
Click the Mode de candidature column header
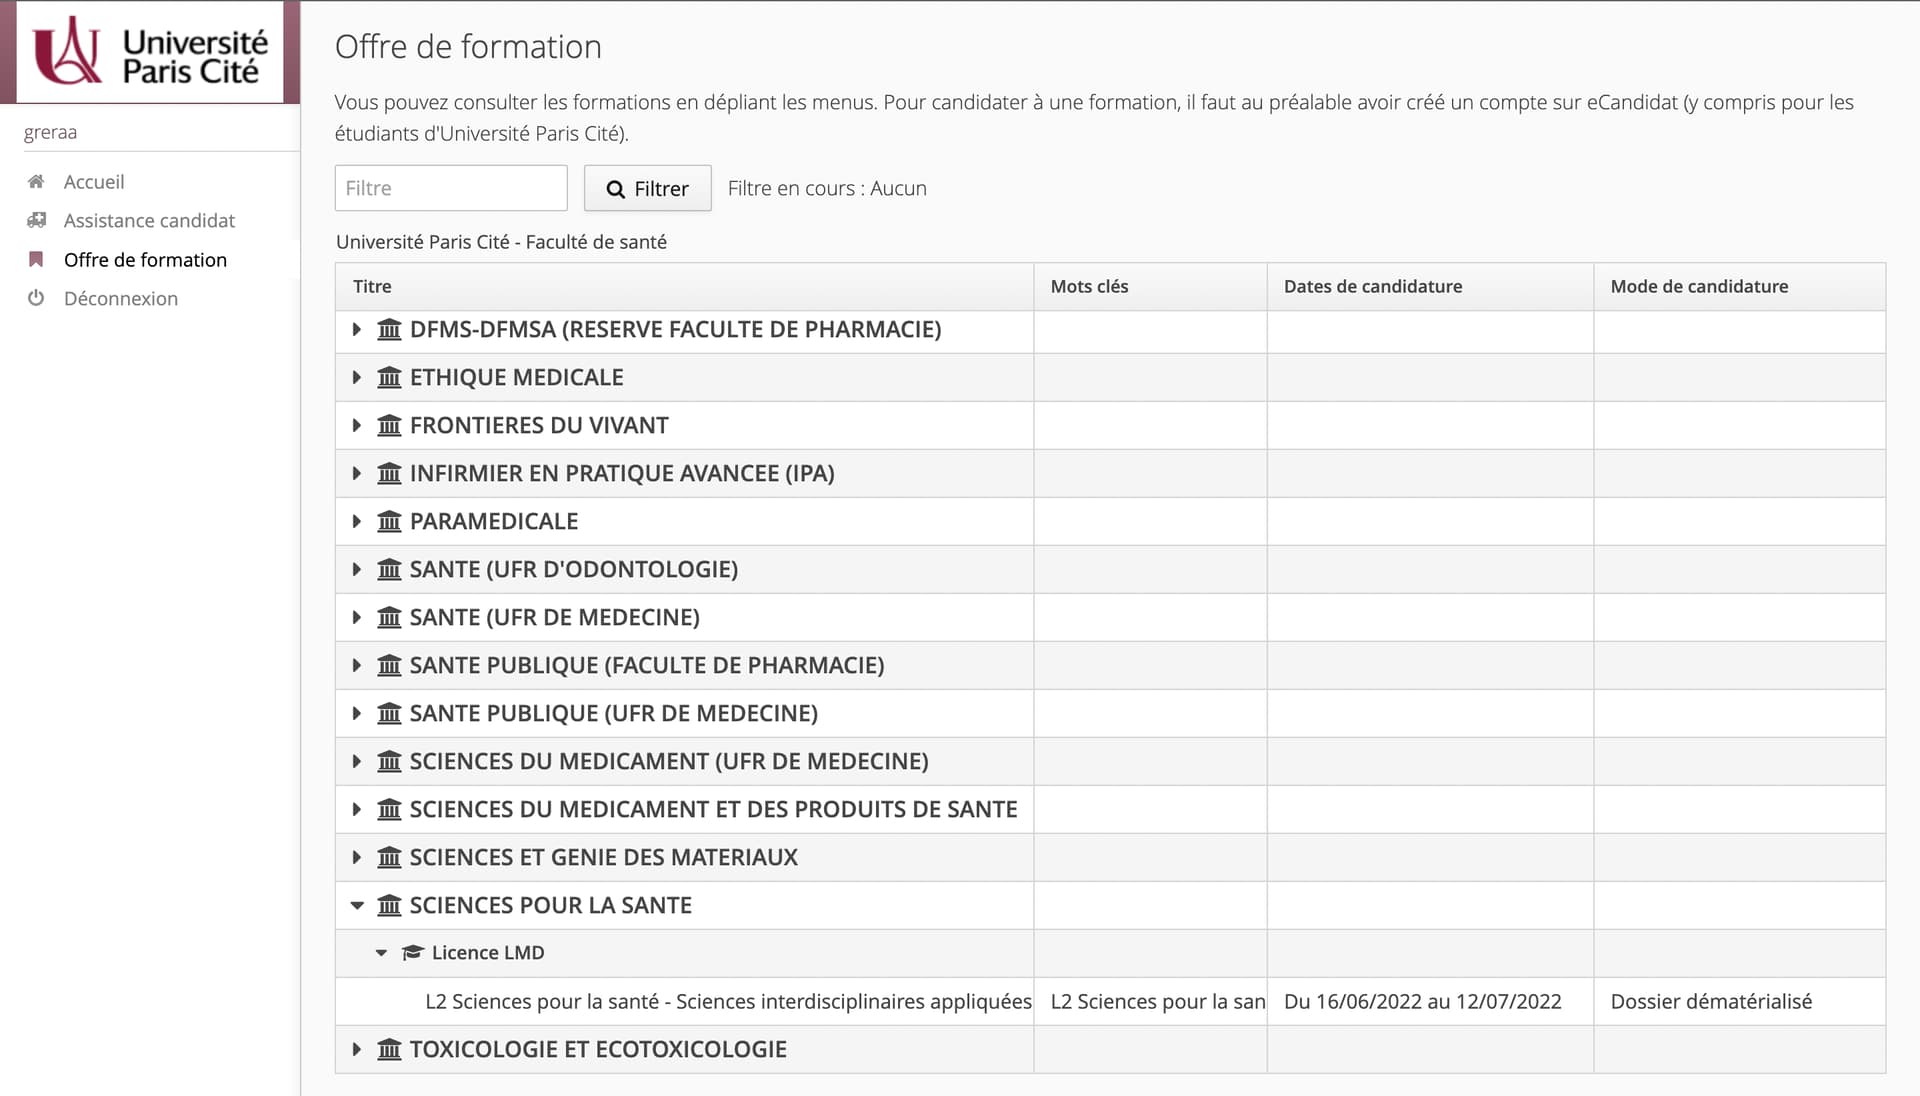1739,286
